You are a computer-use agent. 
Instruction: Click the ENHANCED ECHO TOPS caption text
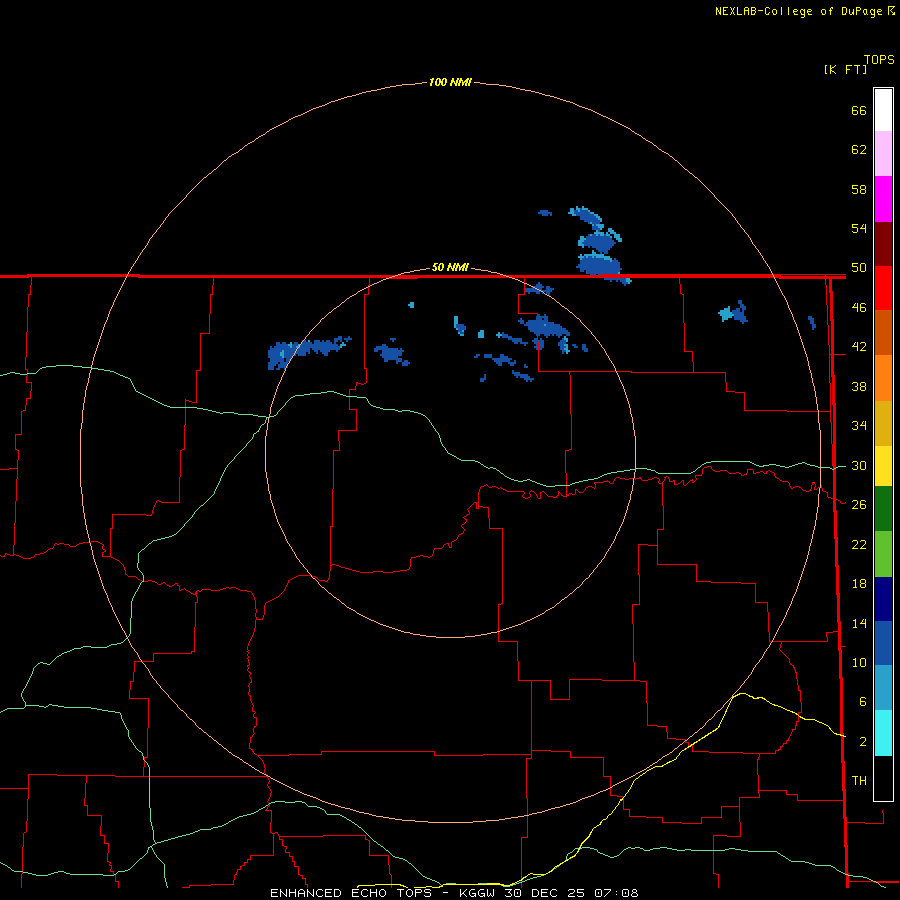(351, 893)
